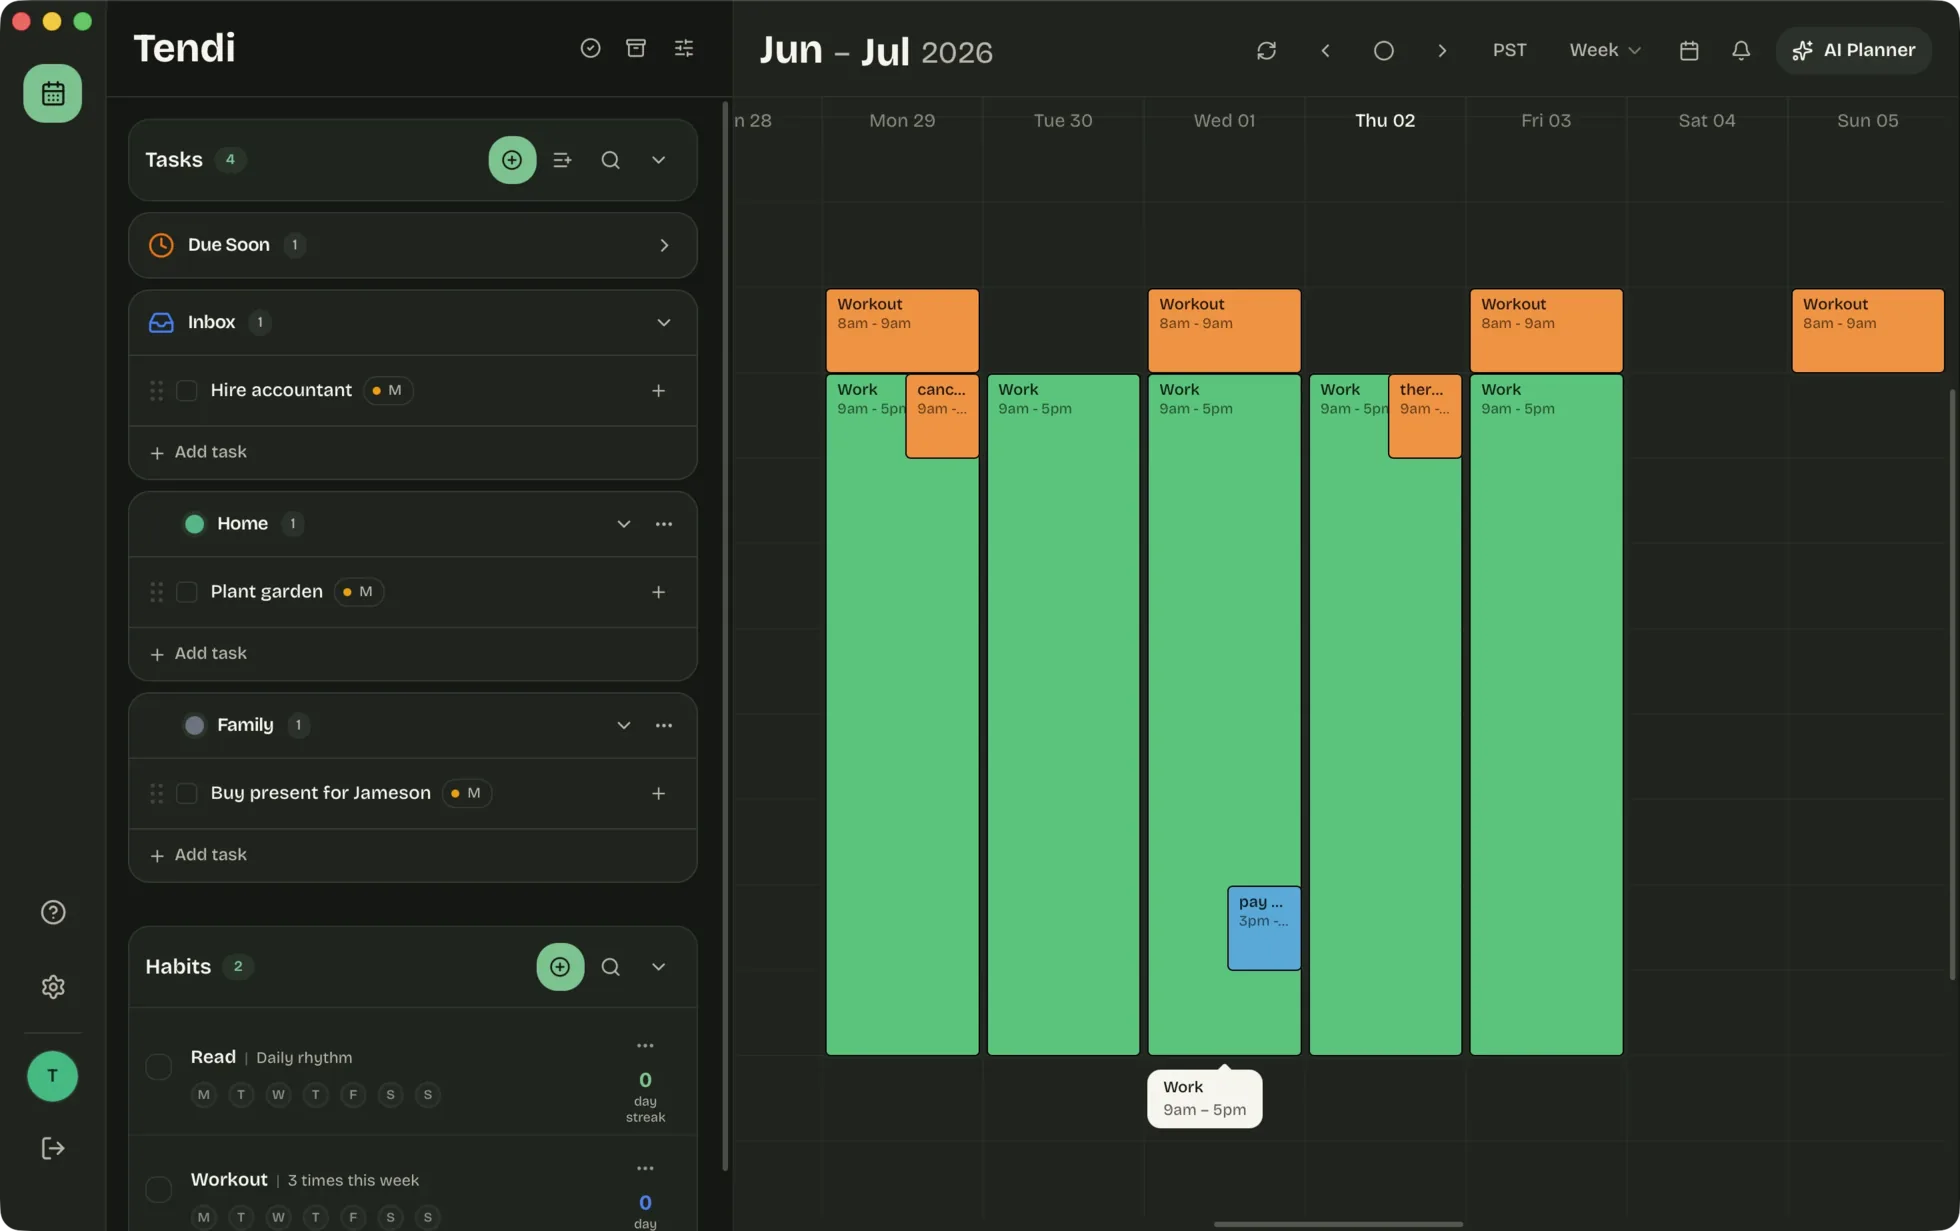
Task: Search tasks with the magnifier icon
Action: tap(610, 160)
